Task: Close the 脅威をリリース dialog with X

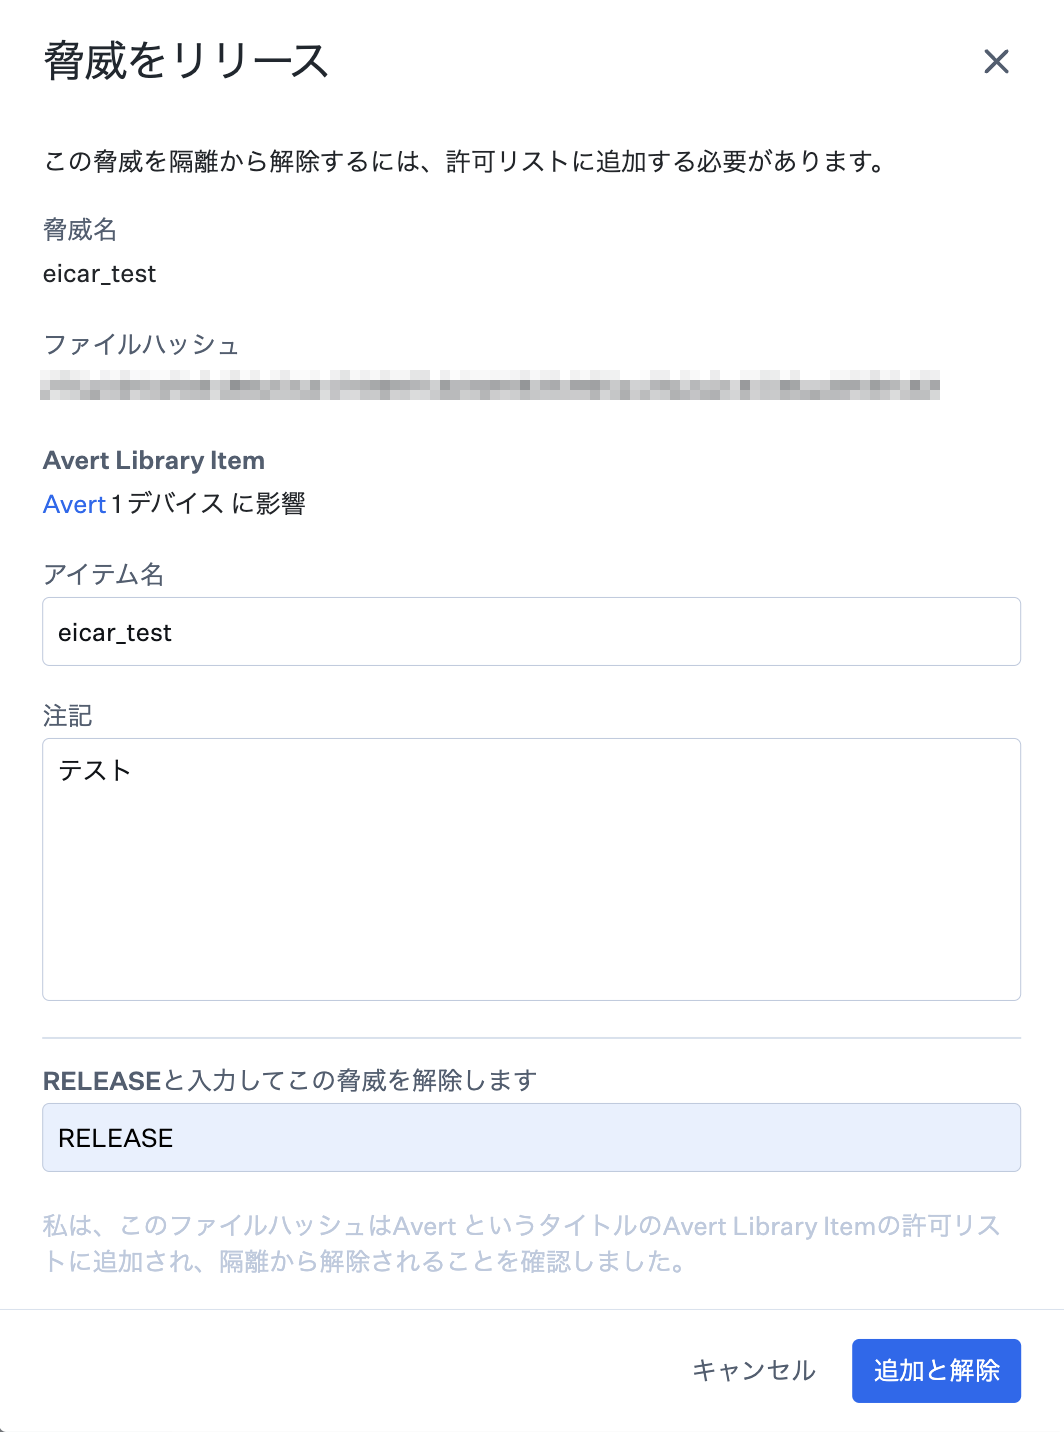Action: [996, 62]
